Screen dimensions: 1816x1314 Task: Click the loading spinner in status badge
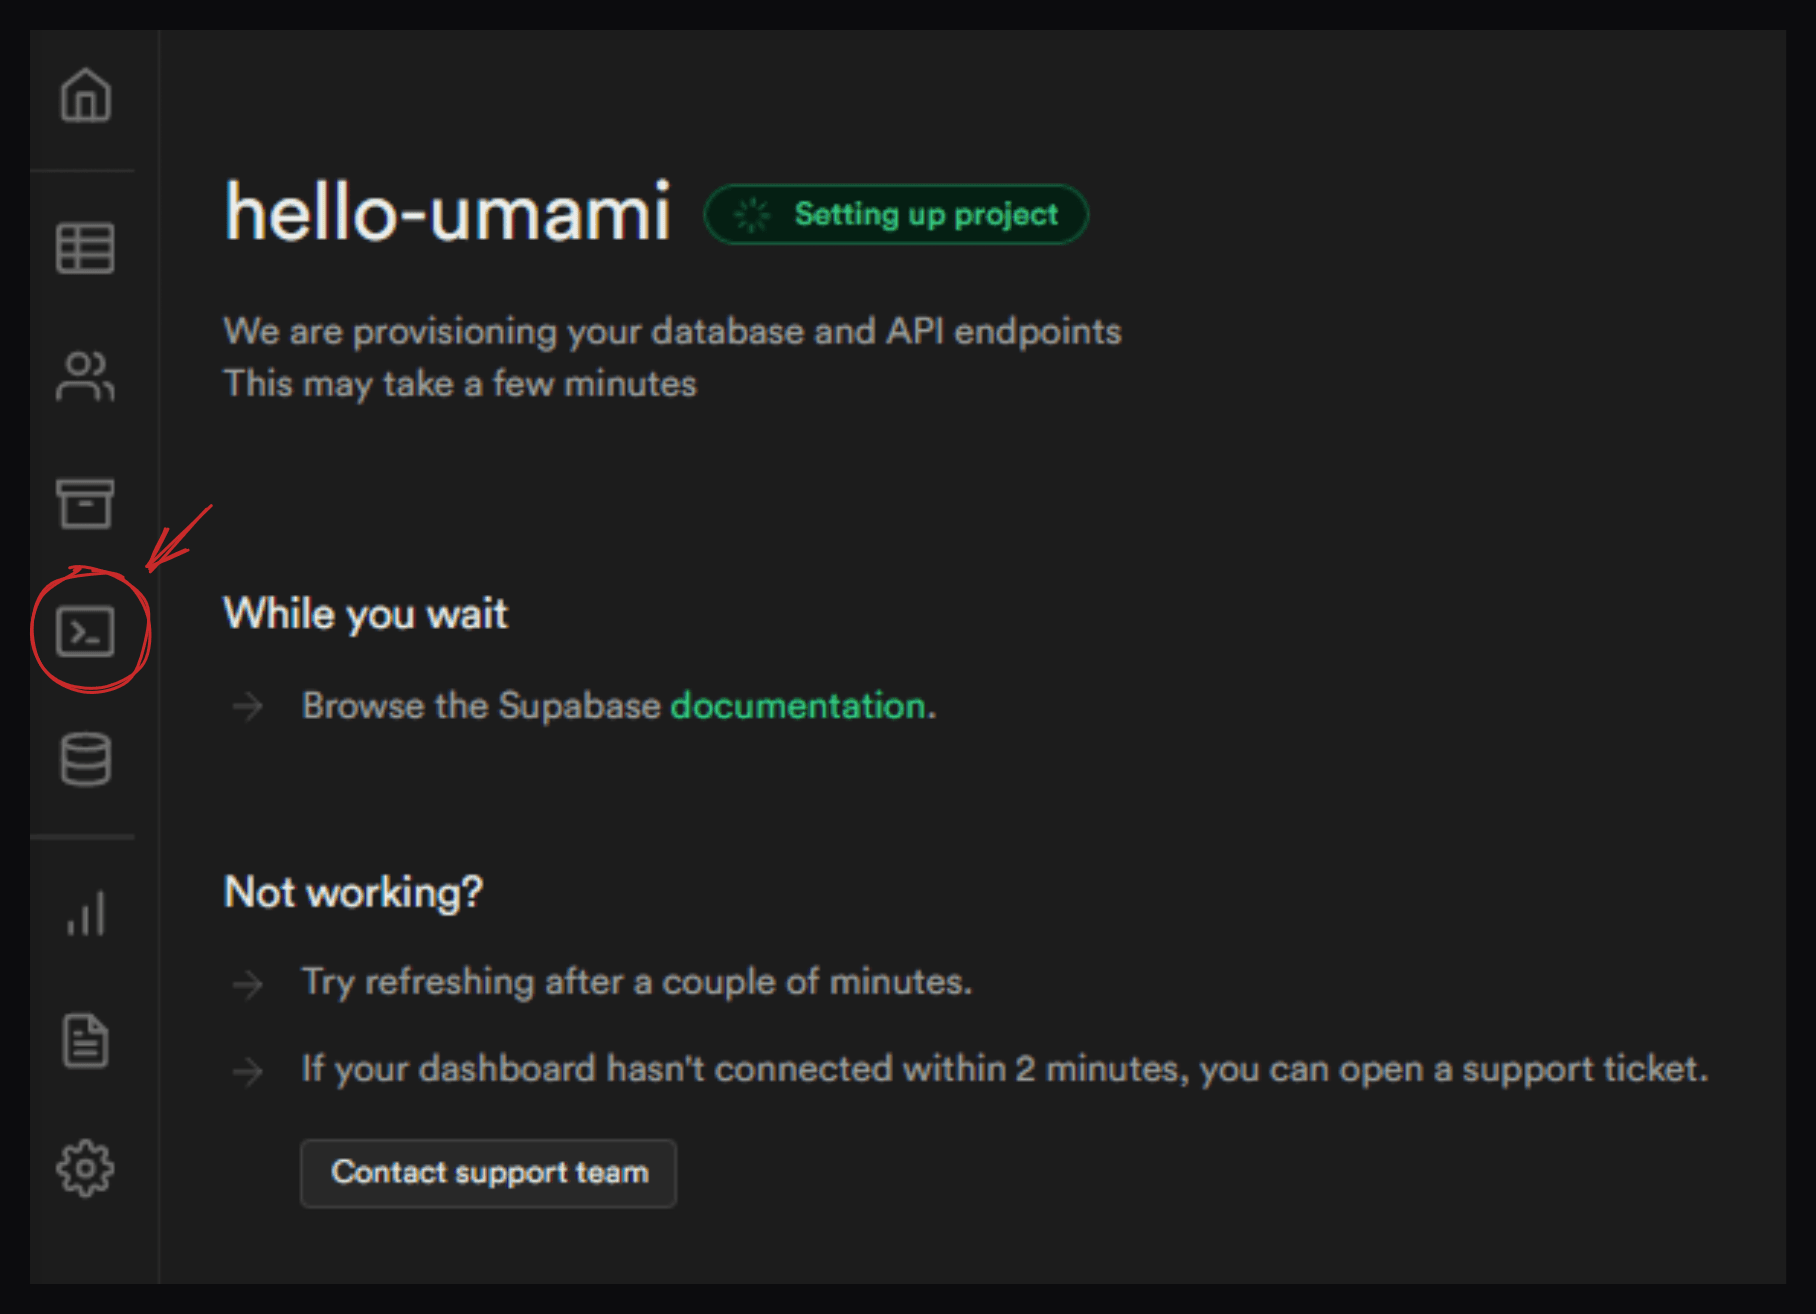pyautogui.click(x=752, y=215)
